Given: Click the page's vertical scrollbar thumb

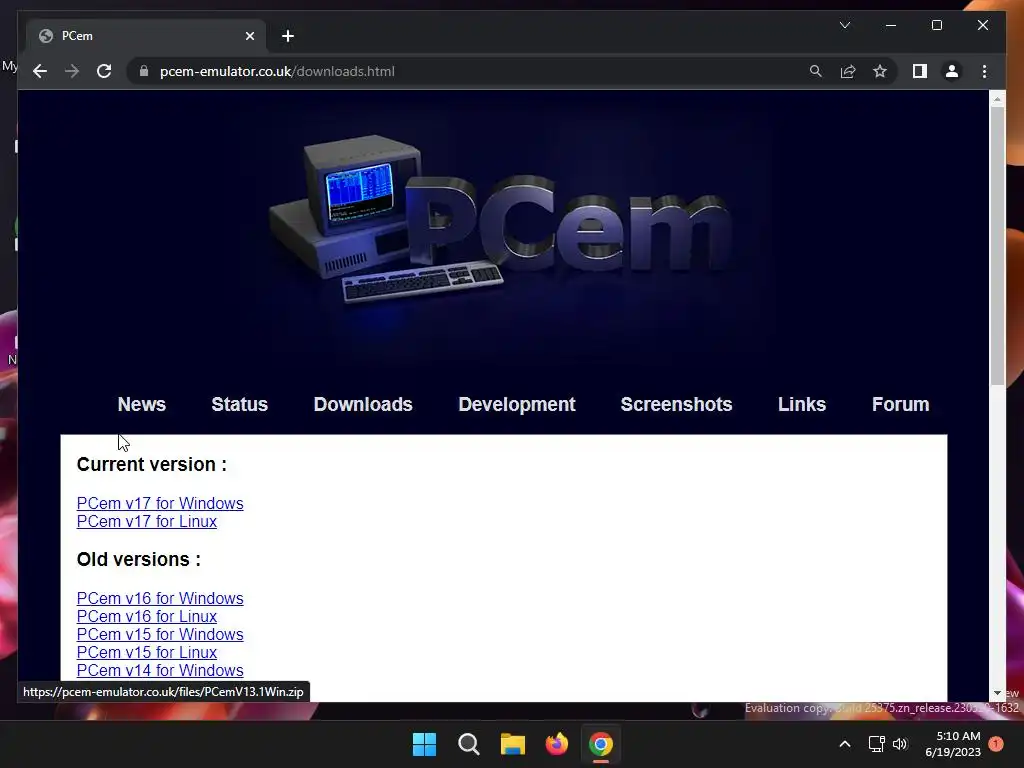Looking at the screenshot, I should click(997, 245).
